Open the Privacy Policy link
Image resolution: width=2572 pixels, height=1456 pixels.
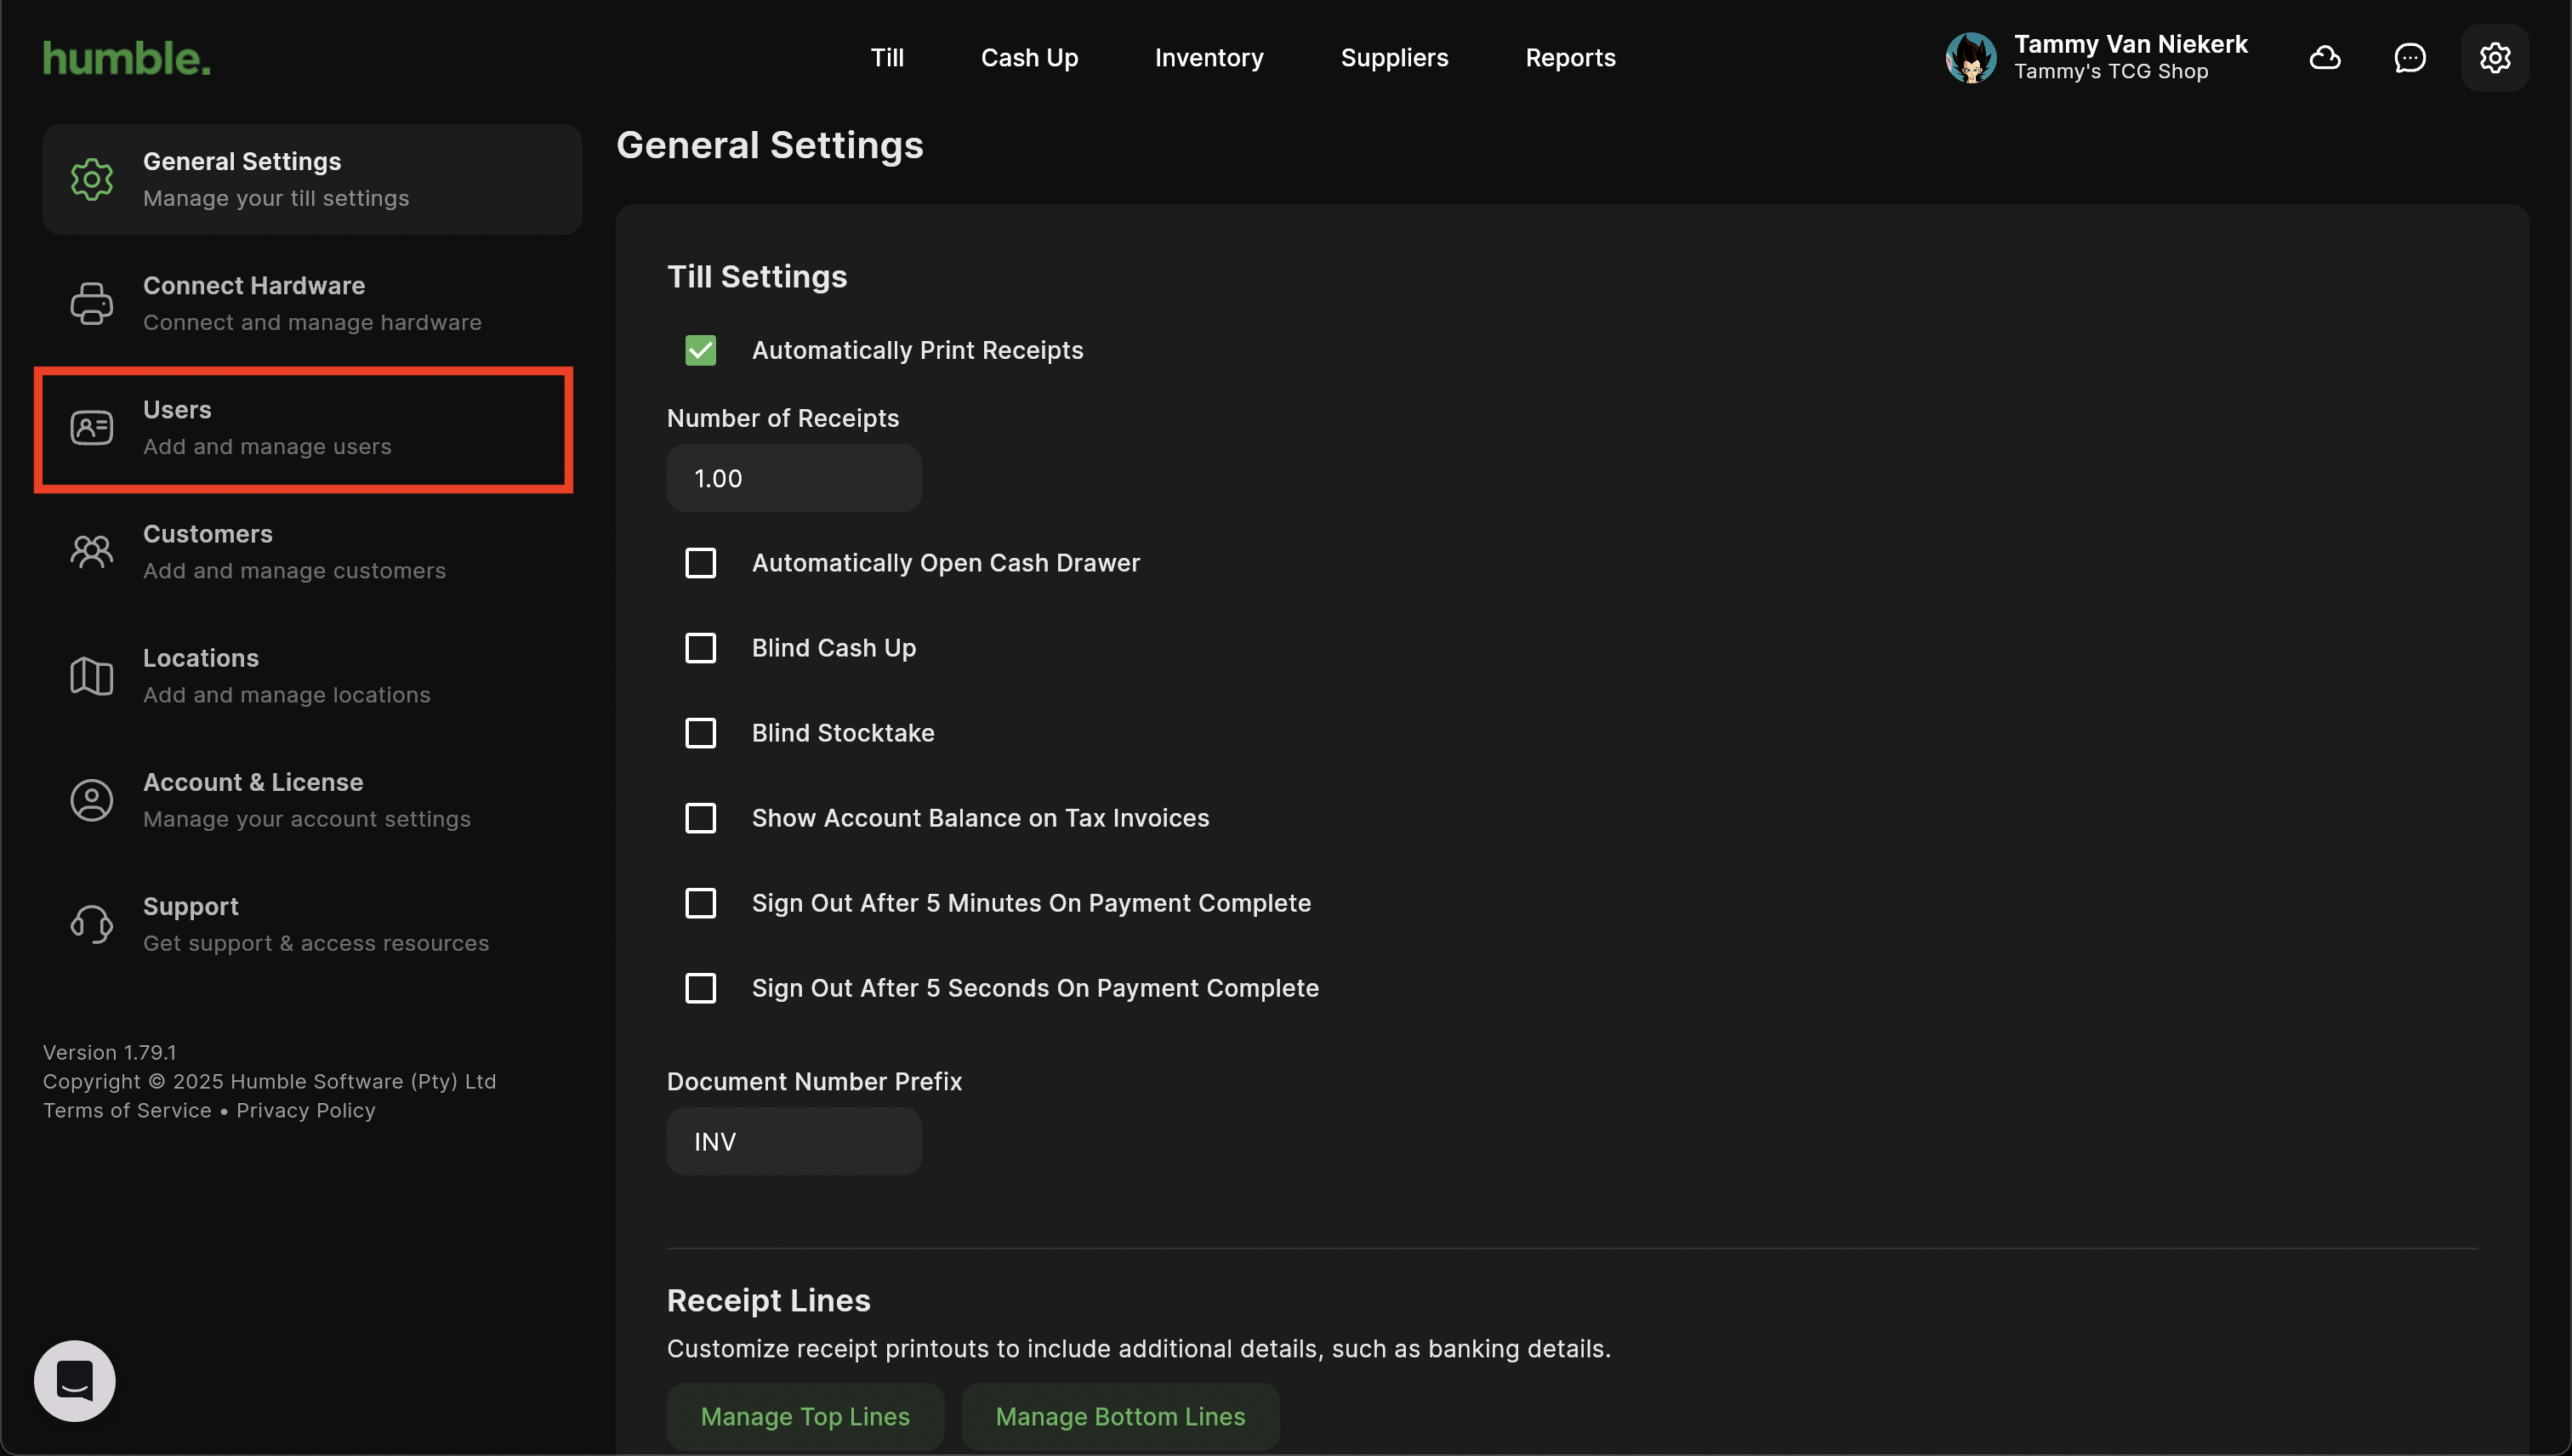(x=306, y=1110)
